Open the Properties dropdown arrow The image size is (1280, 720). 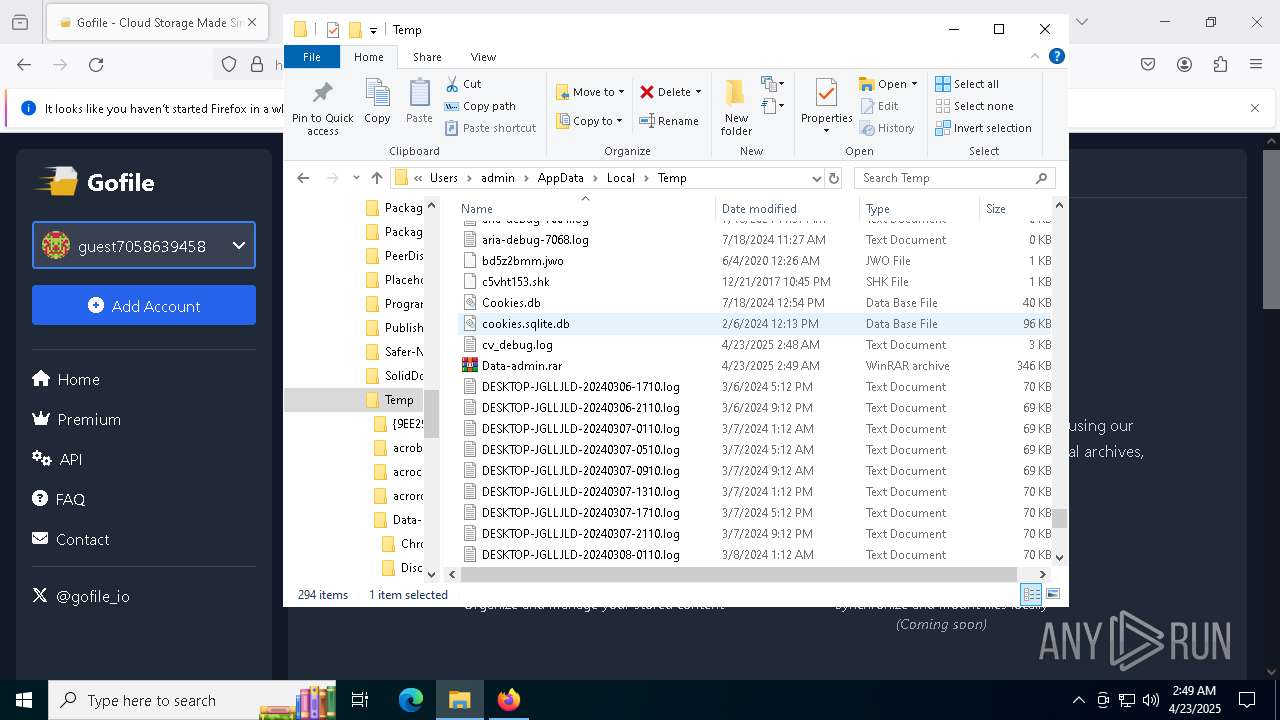click(826, 131)
